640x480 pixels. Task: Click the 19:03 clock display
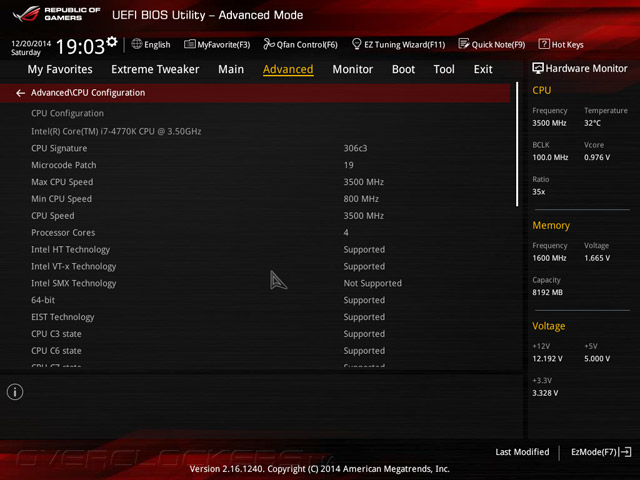coord(80,46)
